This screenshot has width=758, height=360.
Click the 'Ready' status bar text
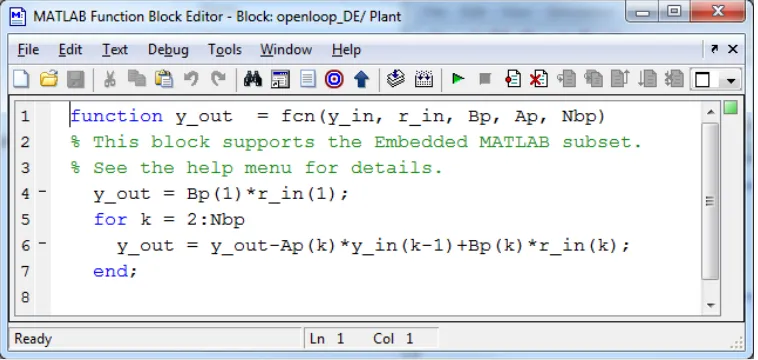33,339
